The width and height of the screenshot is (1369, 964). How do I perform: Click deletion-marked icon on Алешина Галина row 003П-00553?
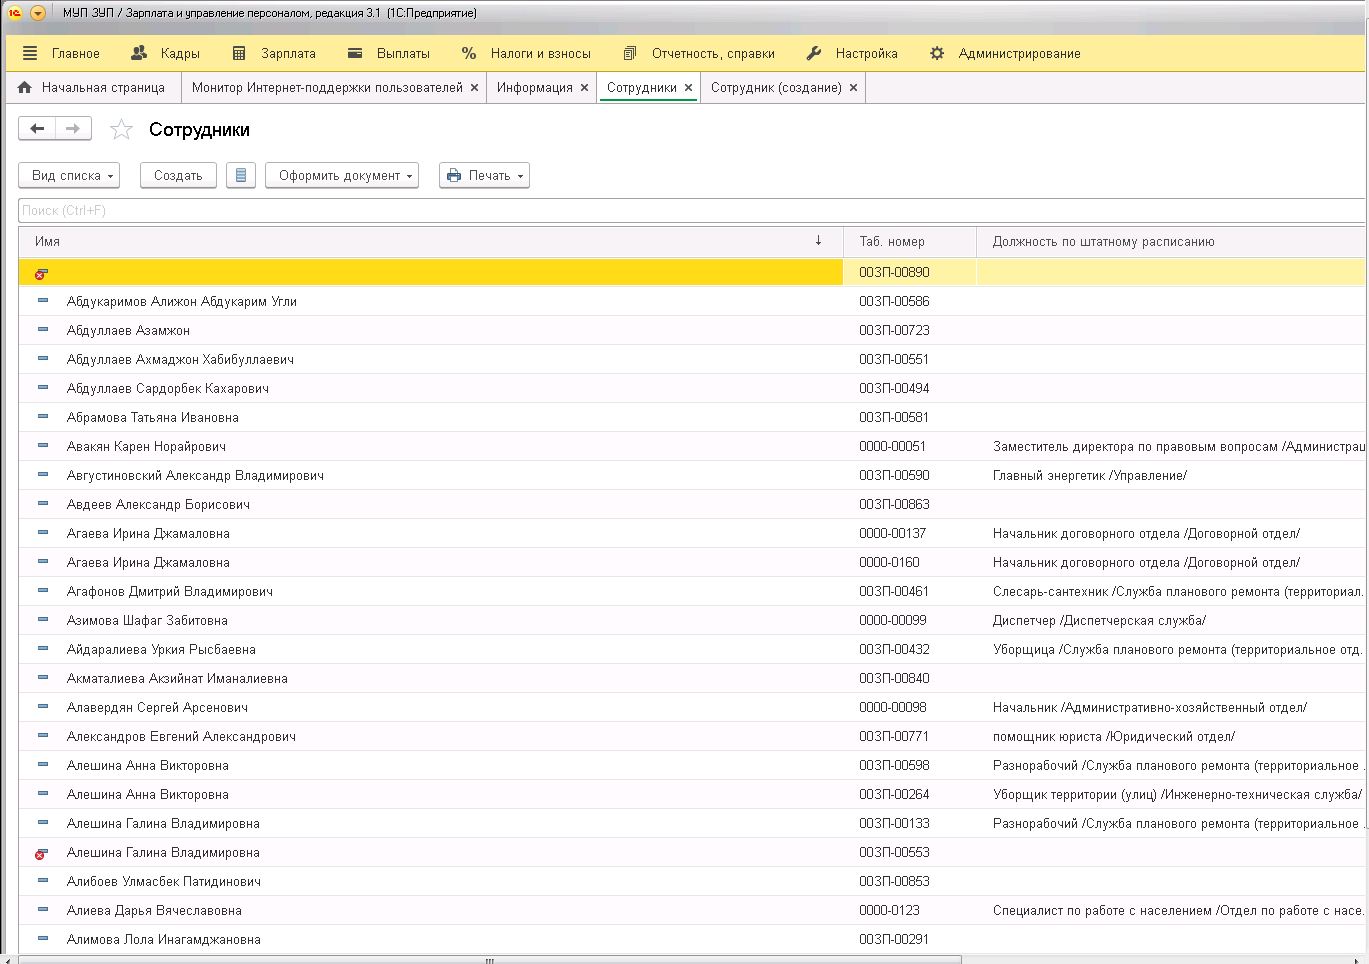(41, 853)
